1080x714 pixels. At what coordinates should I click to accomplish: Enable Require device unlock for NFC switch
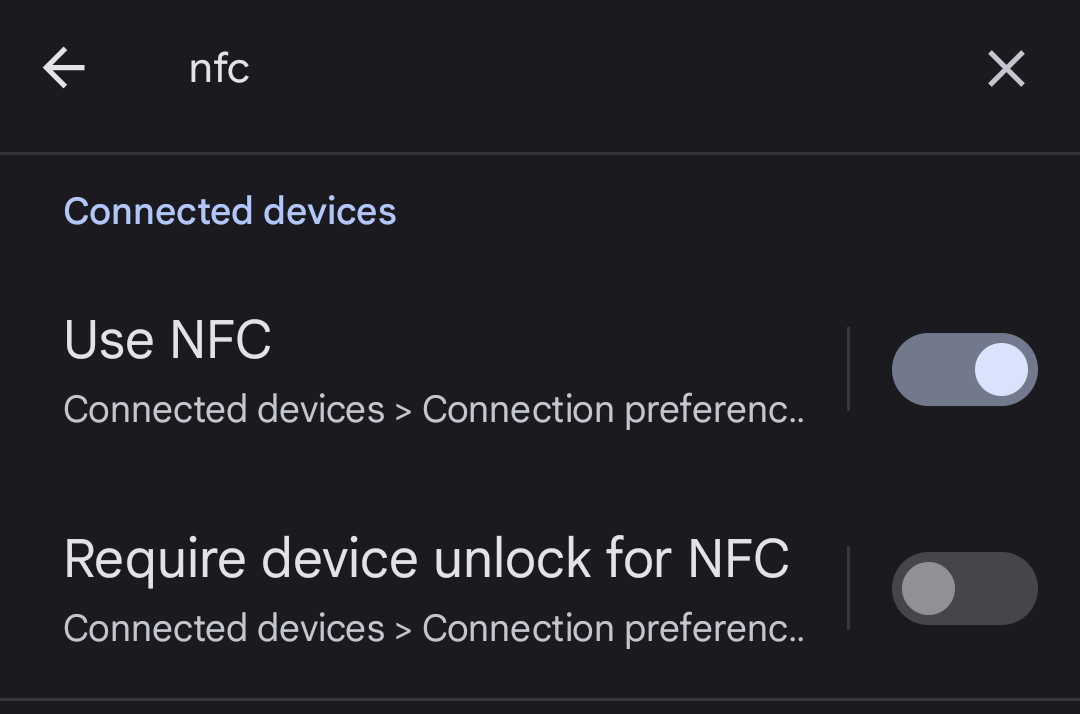[964, 588]
